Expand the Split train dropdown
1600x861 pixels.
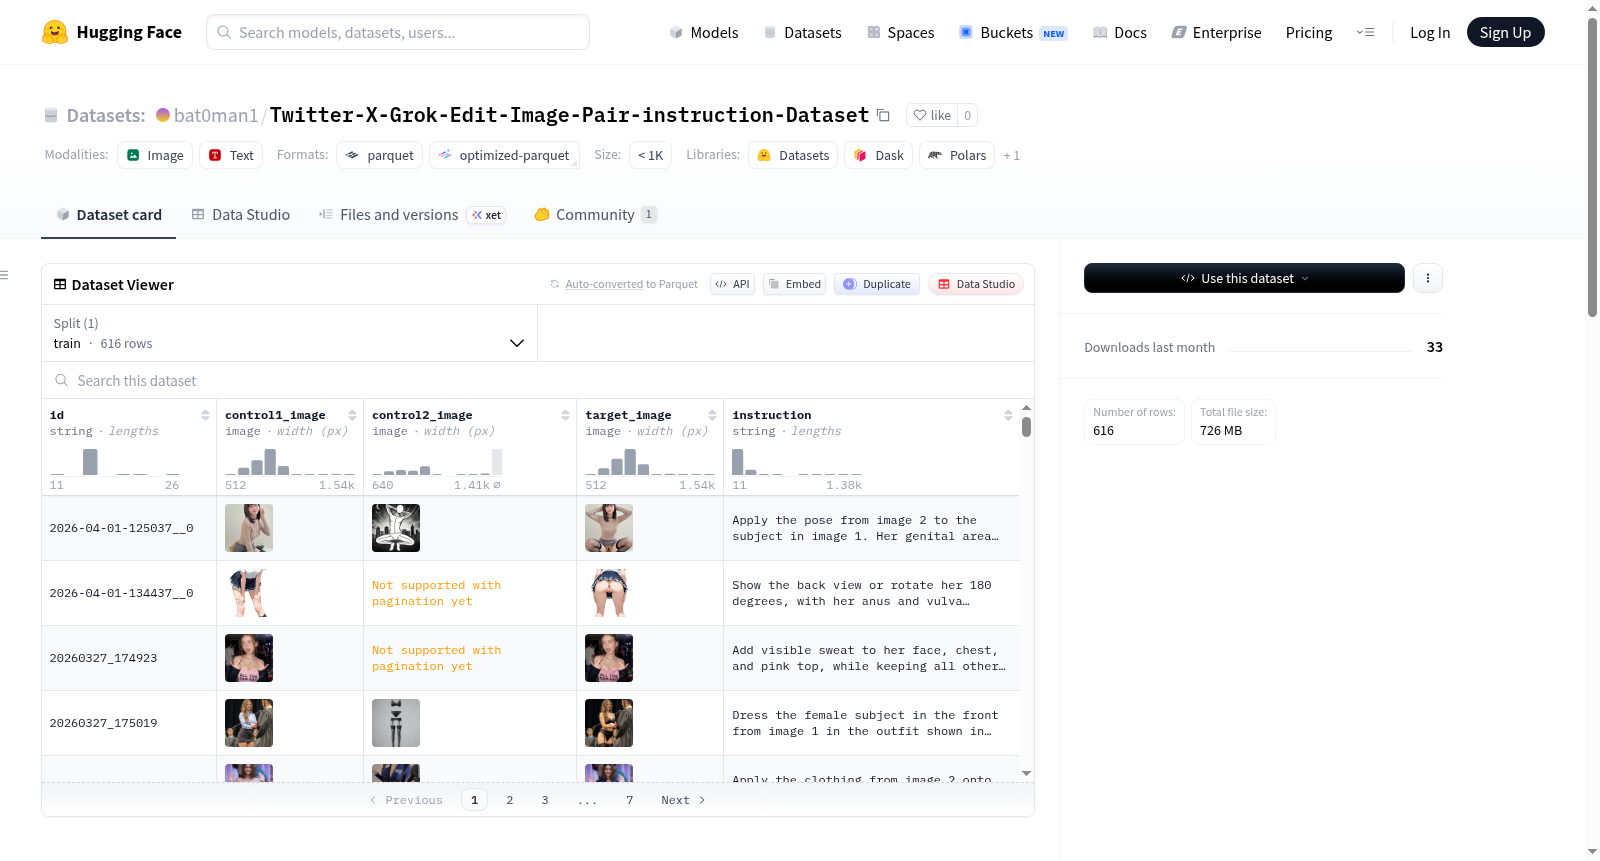[289, 333]
